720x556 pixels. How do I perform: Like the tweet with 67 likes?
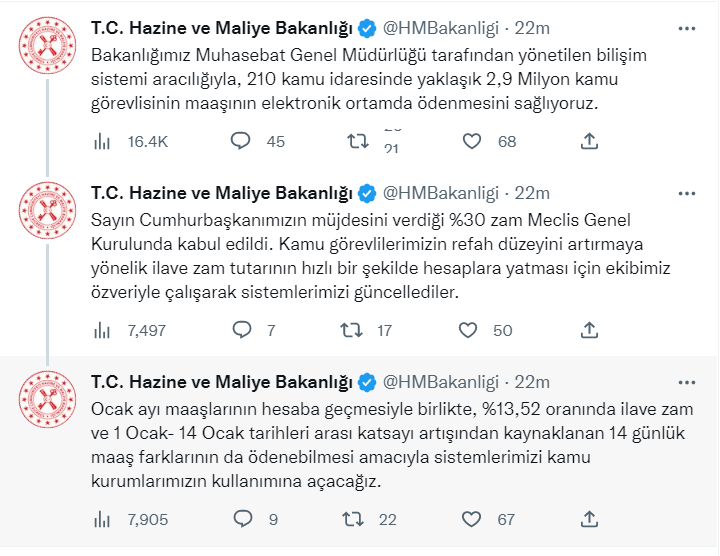pyautogui.click(x=472, y=519)
